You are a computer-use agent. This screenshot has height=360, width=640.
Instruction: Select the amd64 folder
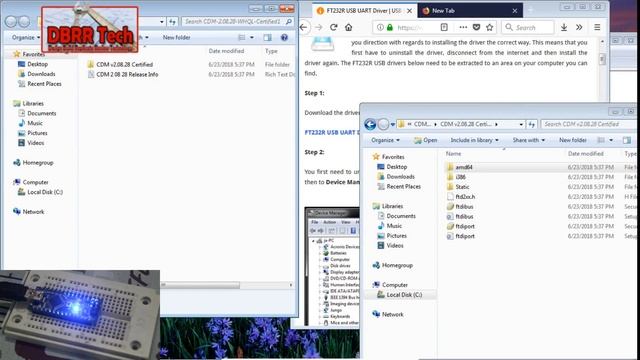pos(464,167)
